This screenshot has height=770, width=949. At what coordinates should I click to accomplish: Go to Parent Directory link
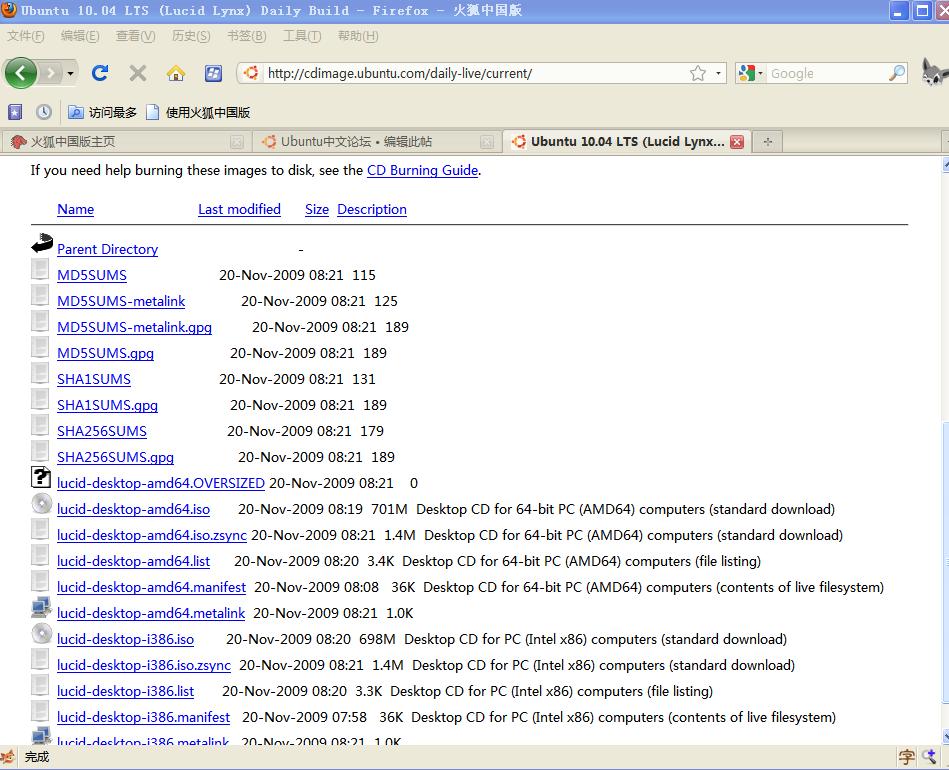107,249
